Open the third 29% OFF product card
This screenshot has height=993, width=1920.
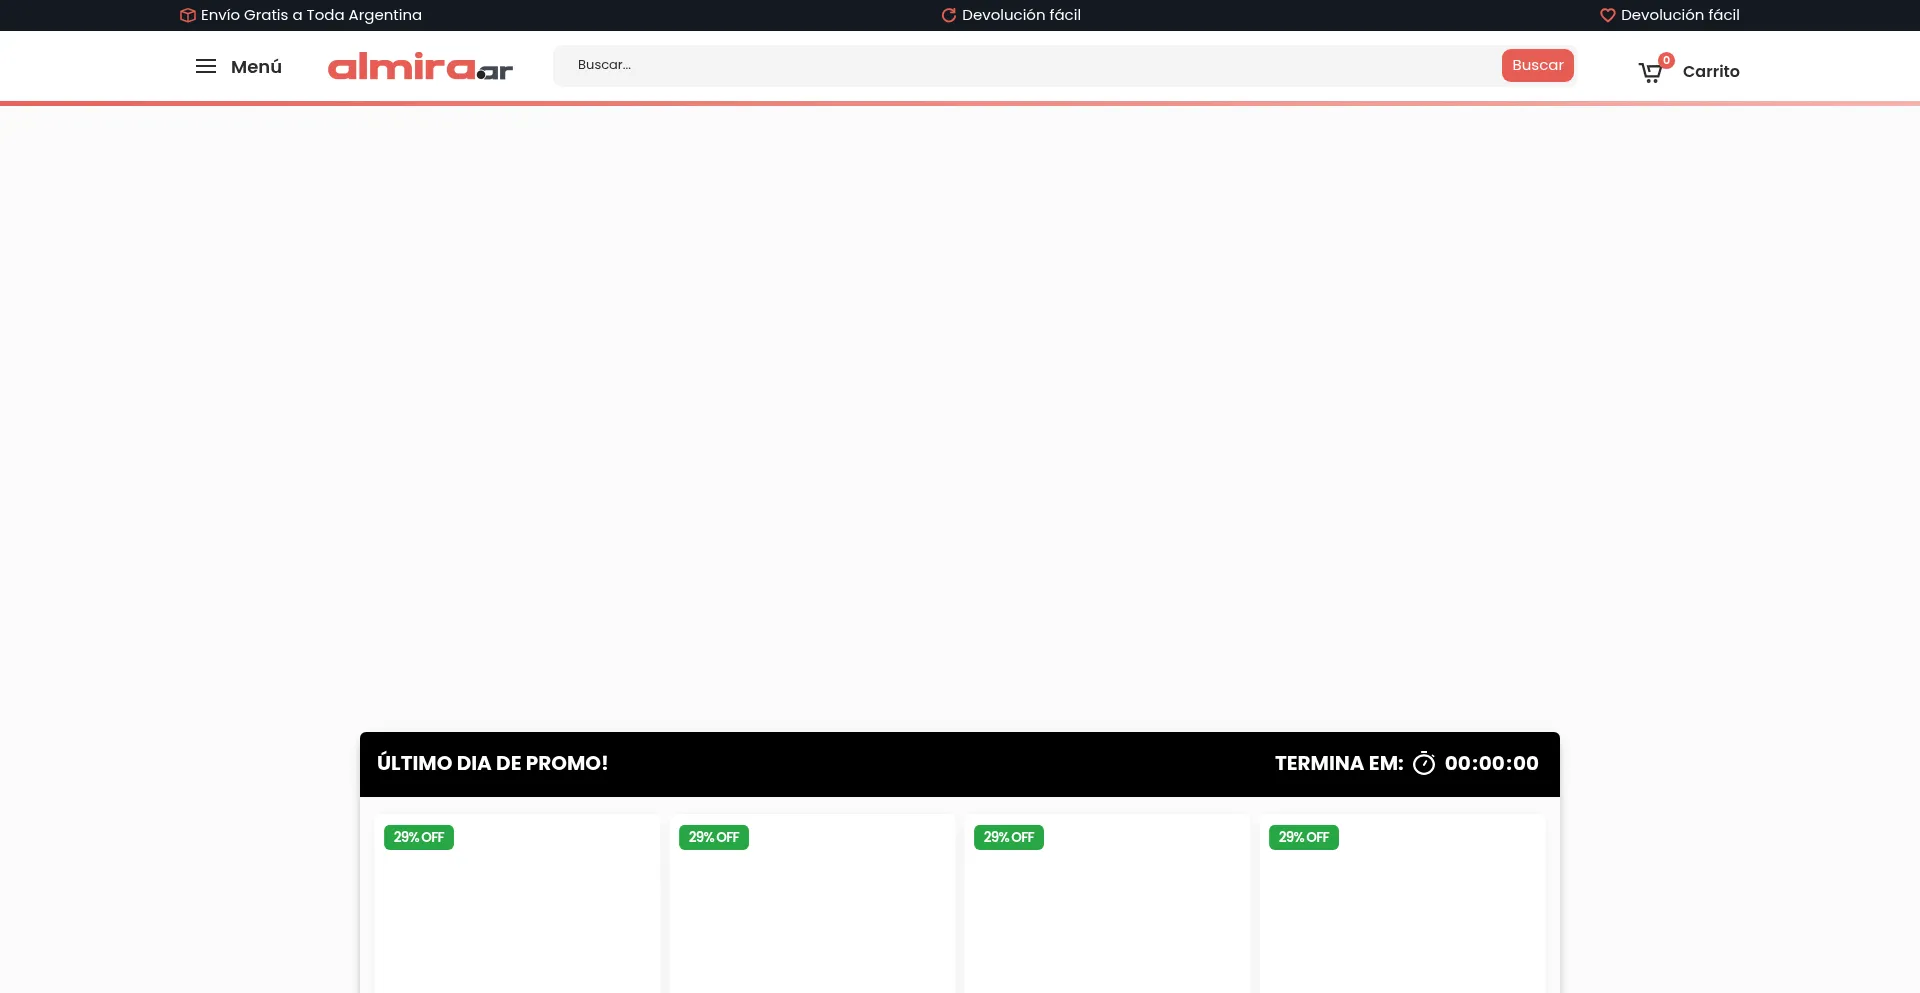pos(1107,904)
